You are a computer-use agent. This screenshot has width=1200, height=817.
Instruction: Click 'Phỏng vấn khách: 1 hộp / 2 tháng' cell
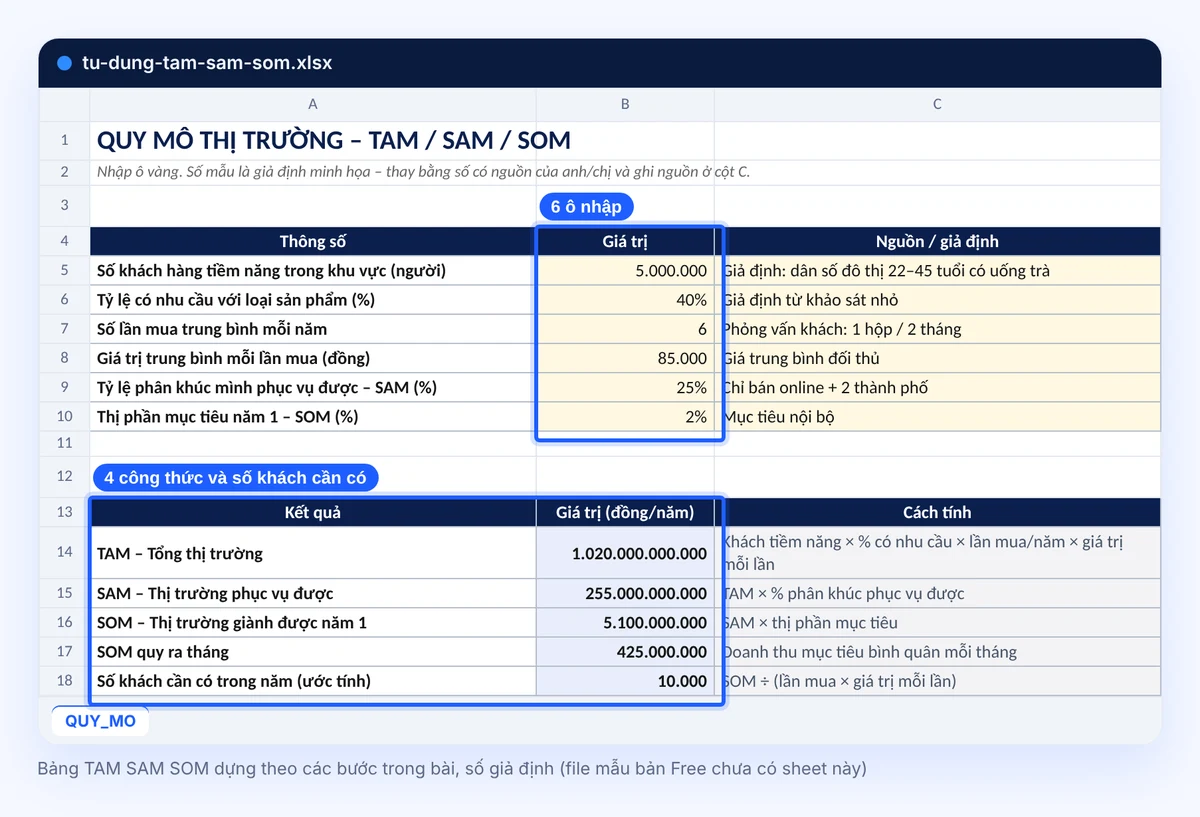[x=937, y=329]
